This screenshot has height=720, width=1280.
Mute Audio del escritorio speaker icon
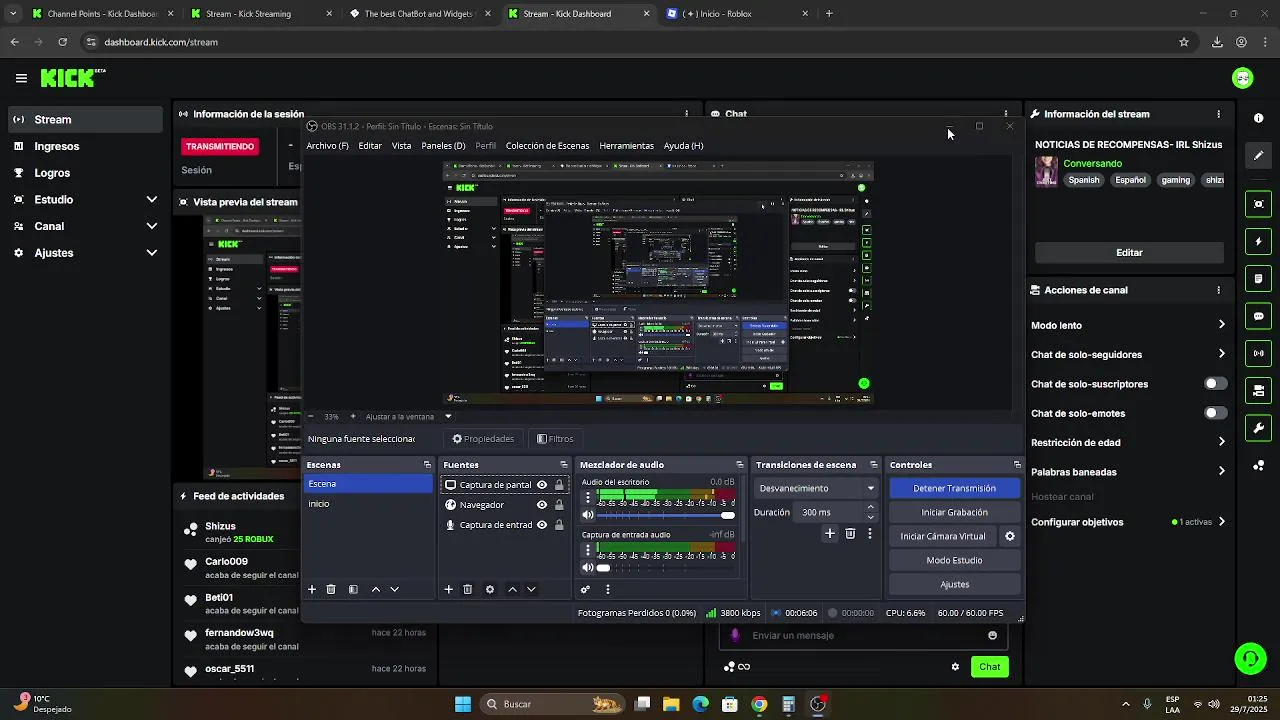588,515
